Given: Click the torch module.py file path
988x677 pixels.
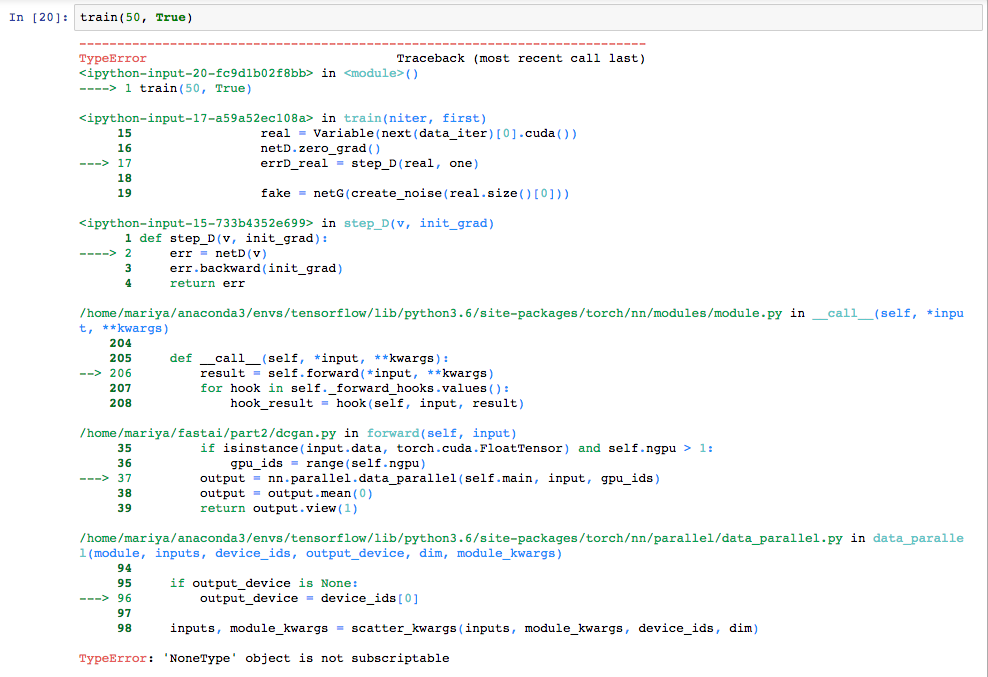Looking at the screenshot, I should pos(430,313).
